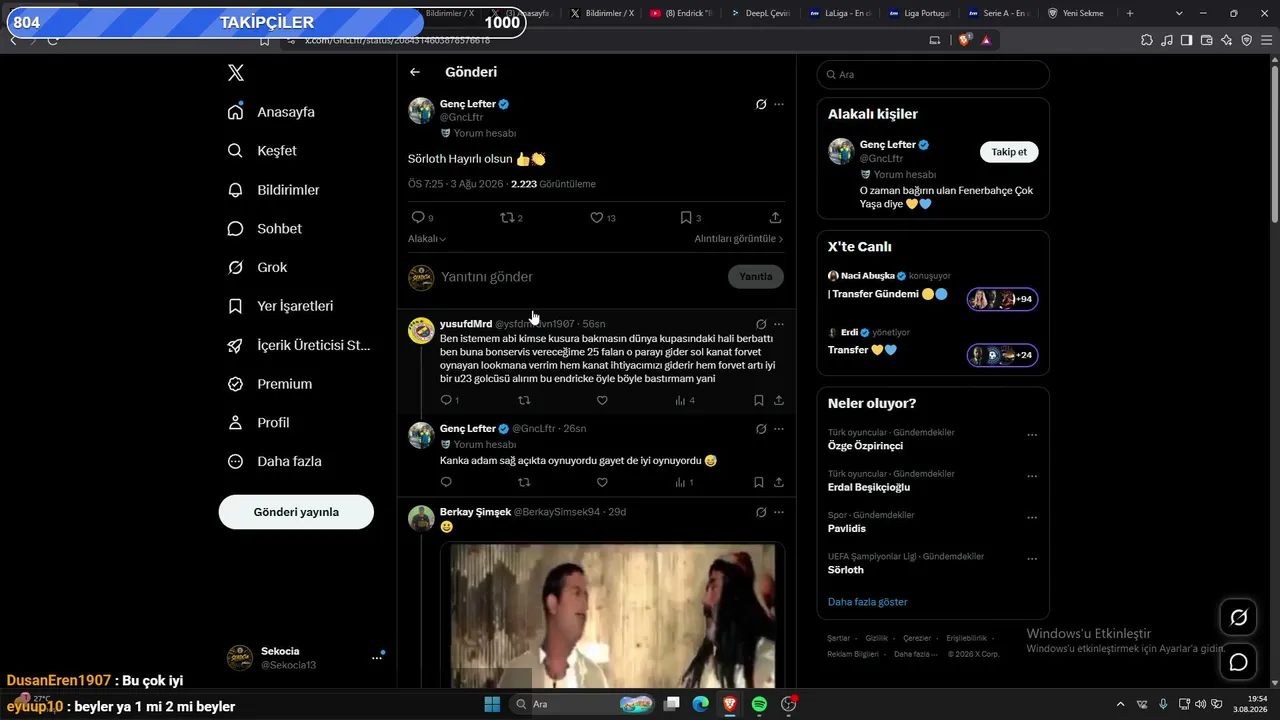Bookmark yusufdMrd's comment

[x=759, y=400]
